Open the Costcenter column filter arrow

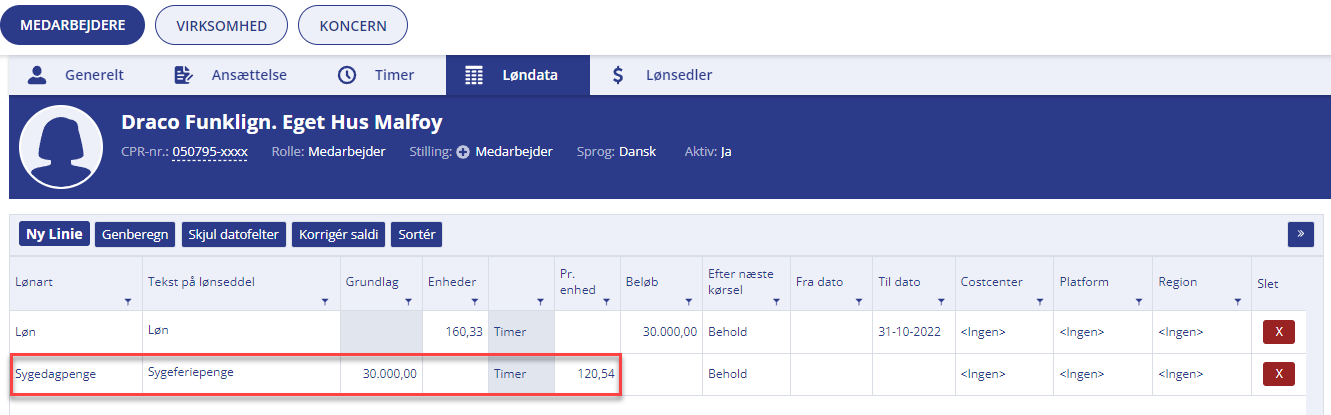(x=1039, y=301)
